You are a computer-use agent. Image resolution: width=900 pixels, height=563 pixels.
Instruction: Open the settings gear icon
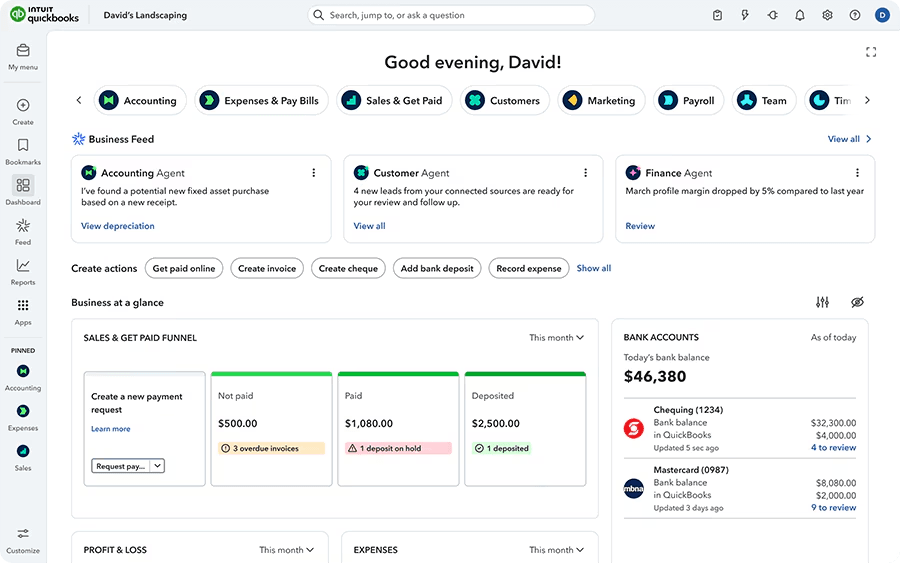pyautogui.click(x=827, y=15)
